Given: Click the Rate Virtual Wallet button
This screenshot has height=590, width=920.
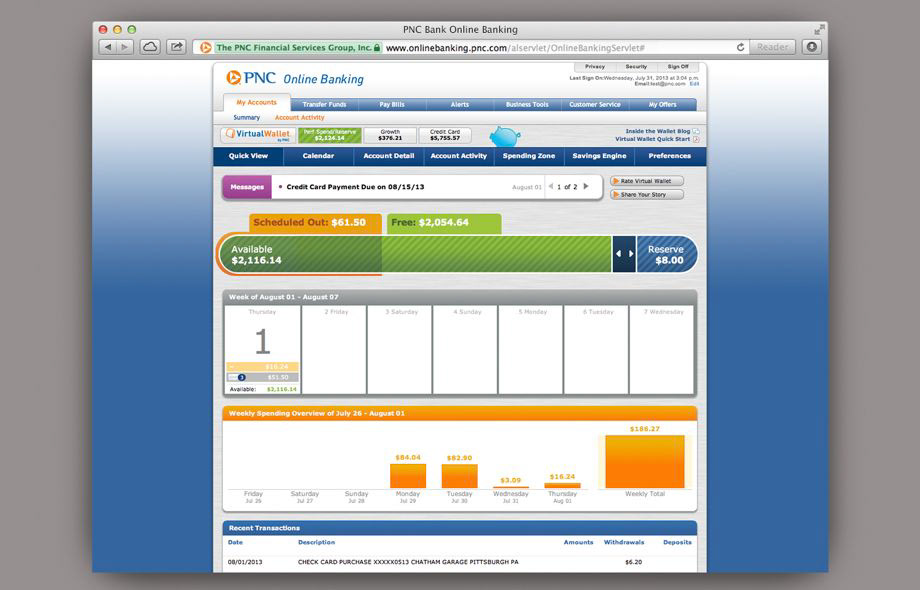Looking at the screenshot, I should click(647, 181).
